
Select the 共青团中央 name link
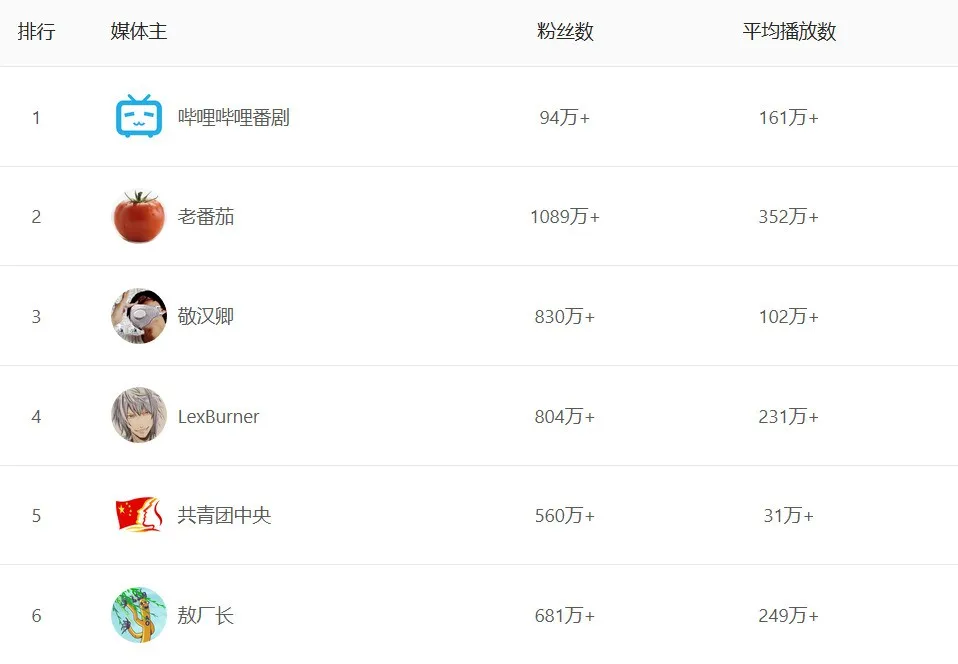pos(224,515)
